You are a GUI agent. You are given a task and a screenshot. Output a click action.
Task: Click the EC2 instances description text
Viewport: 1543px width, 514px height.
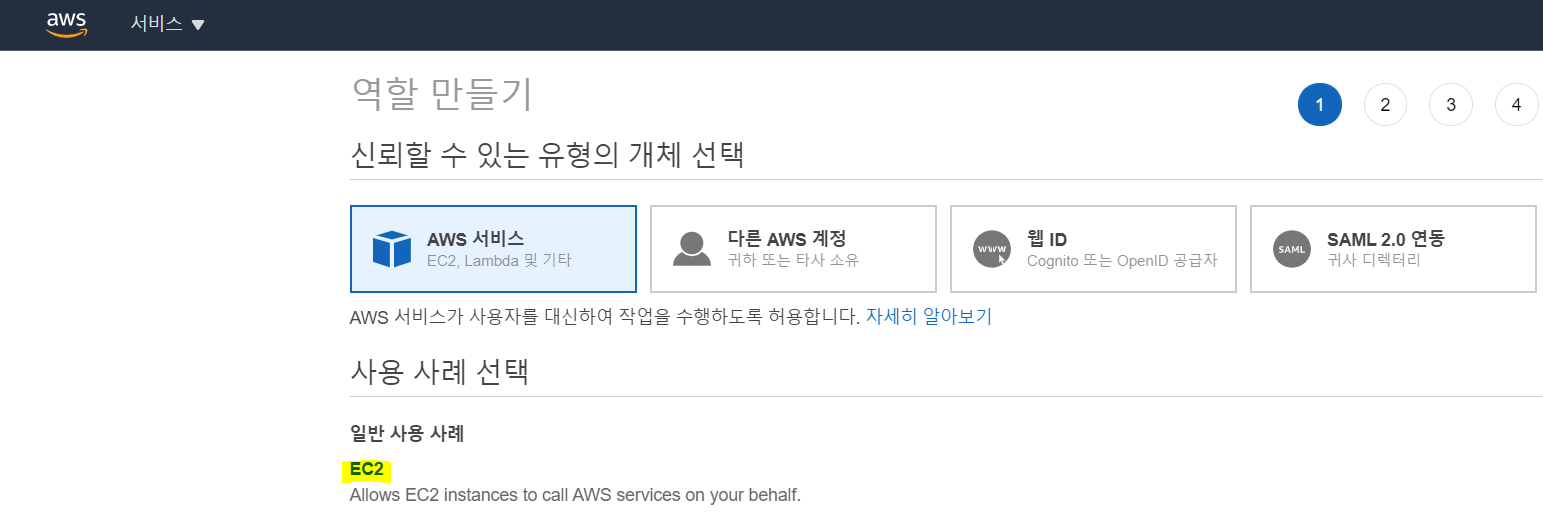coord(575,495)
